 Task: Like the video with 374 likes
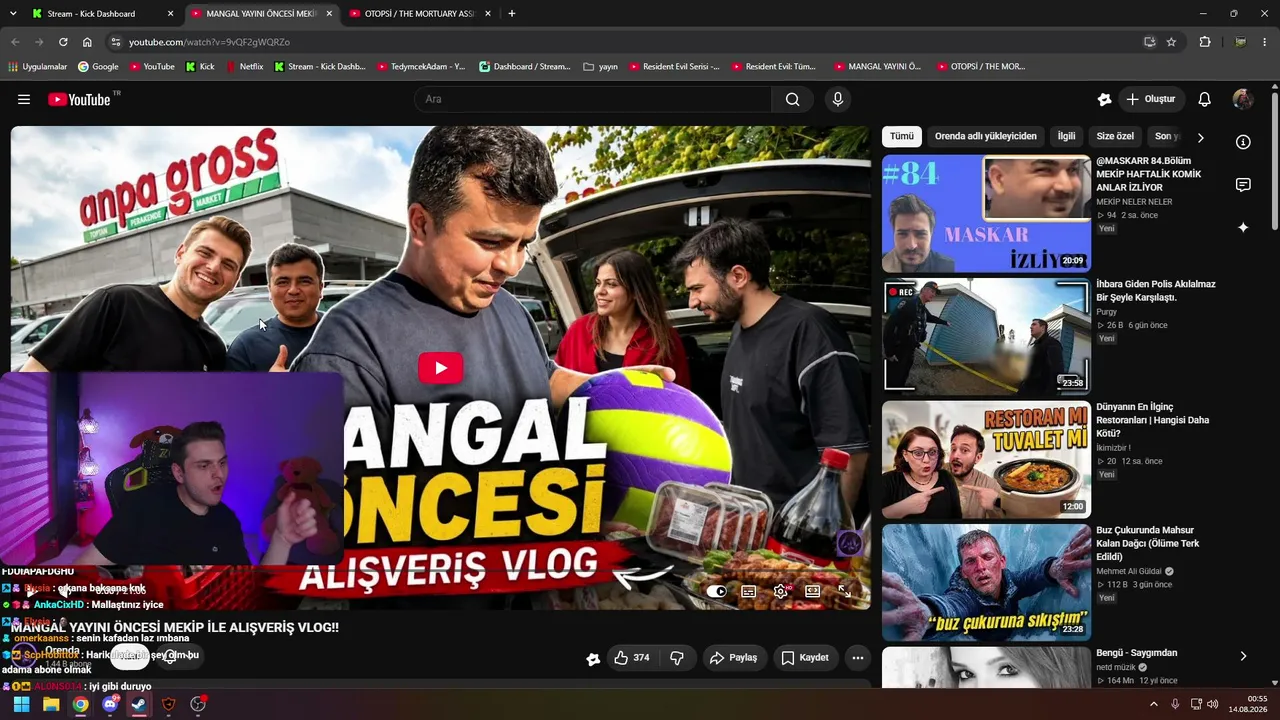click(632, 657)
